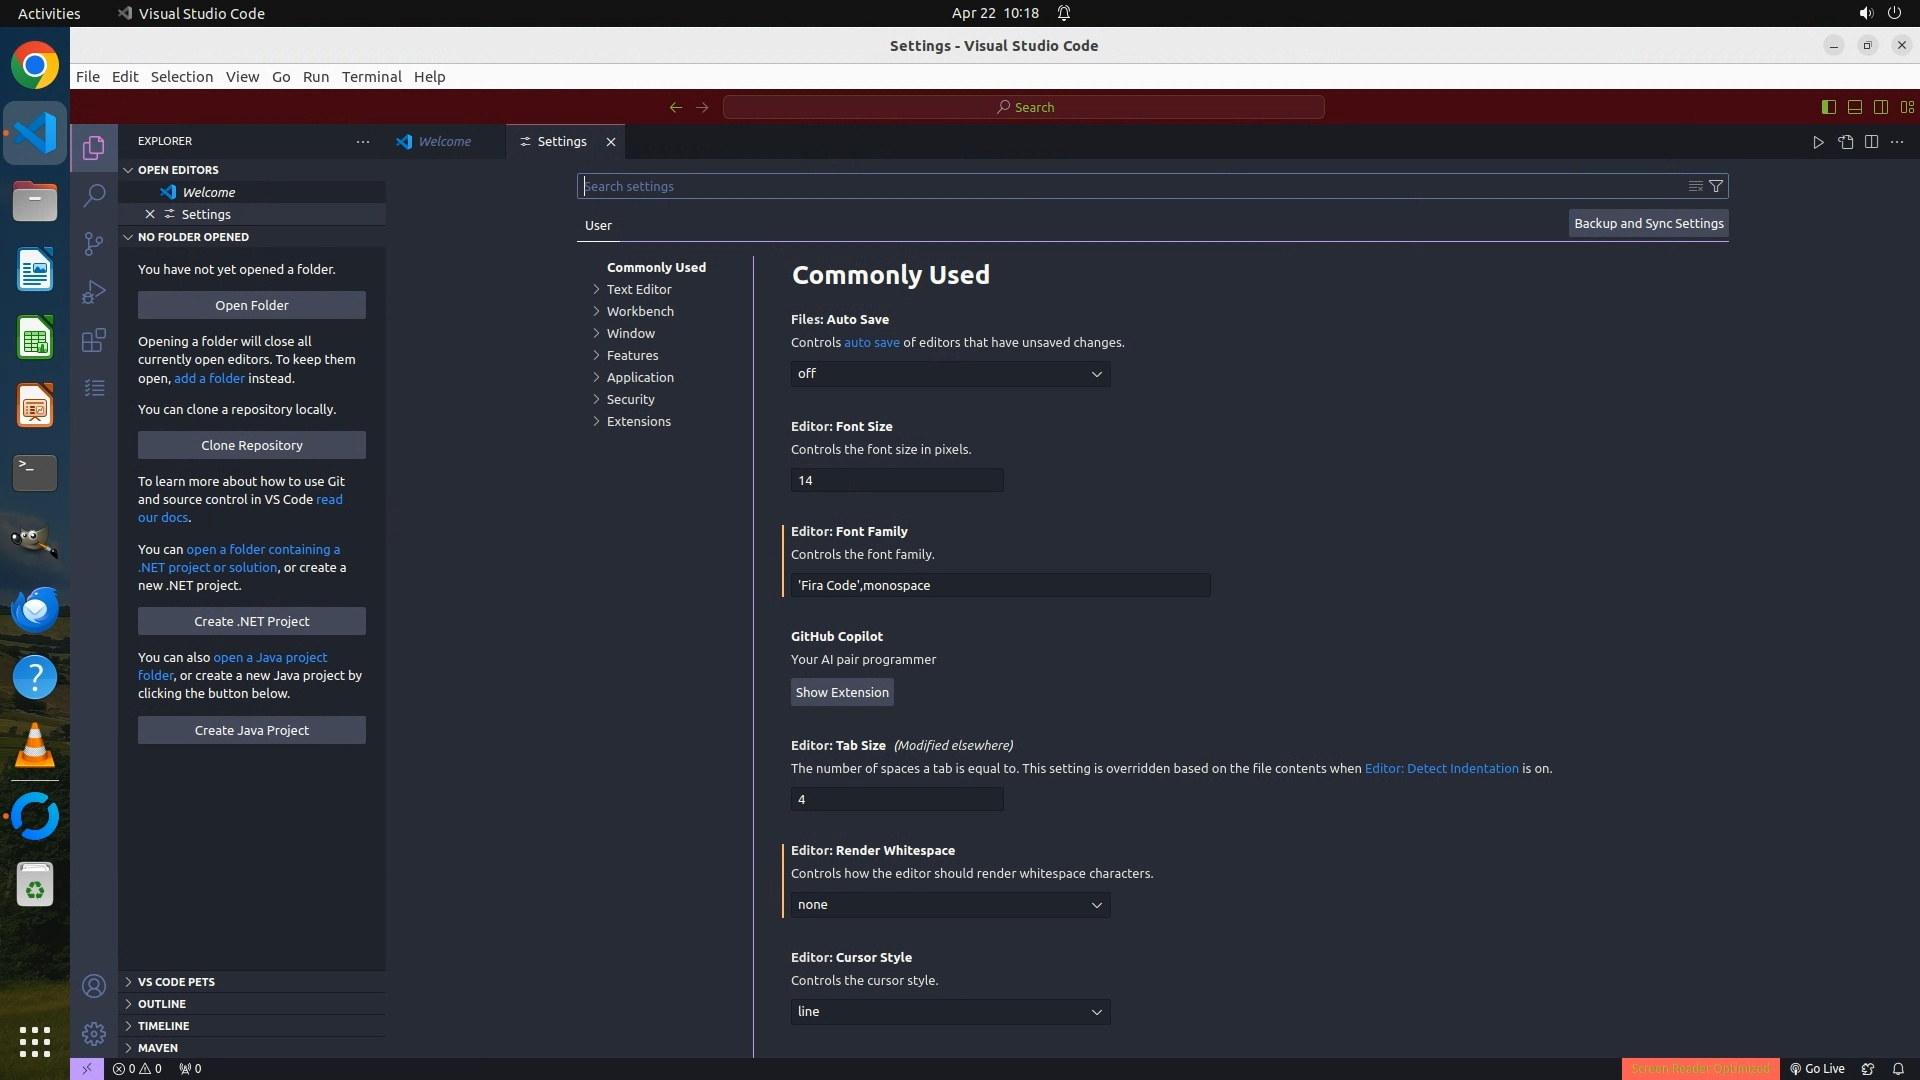The height and width of the screenshot is (1080, 1920).
Task: Follow the Editor: Detect Indentation link
Action: click(1441, 769)
